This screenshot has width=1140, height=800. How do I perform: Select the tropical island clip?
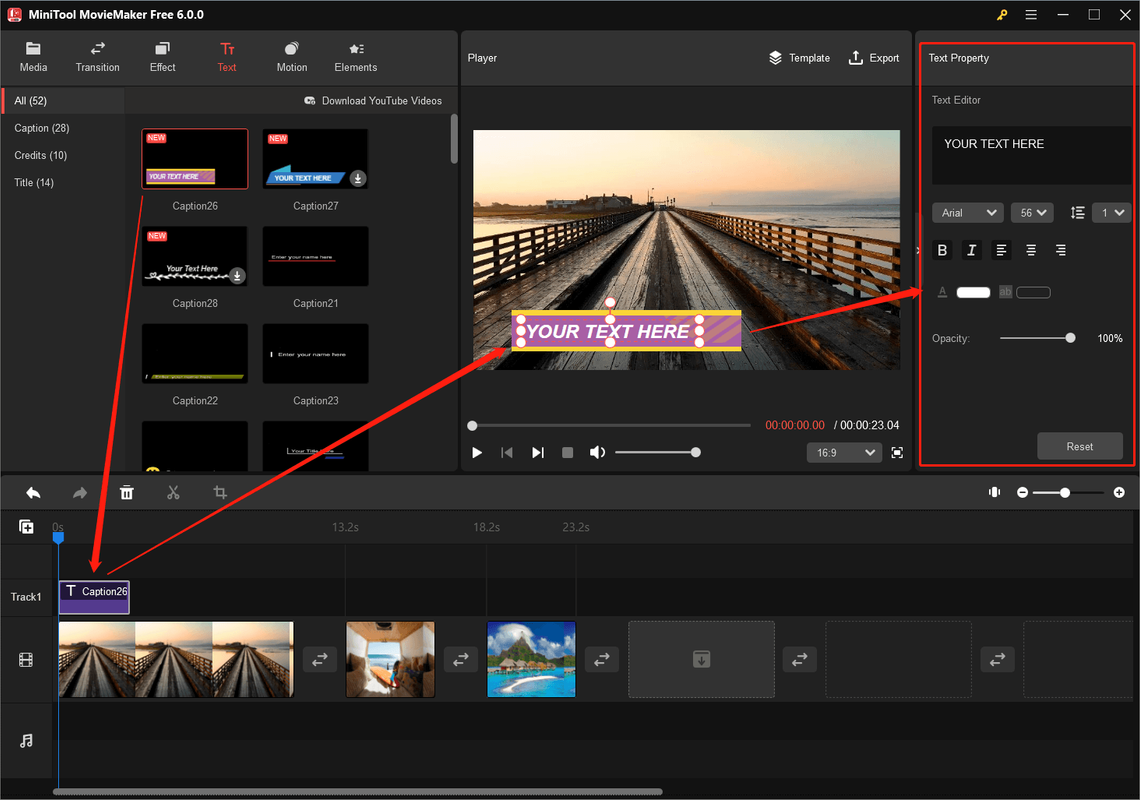coord(531,660)
